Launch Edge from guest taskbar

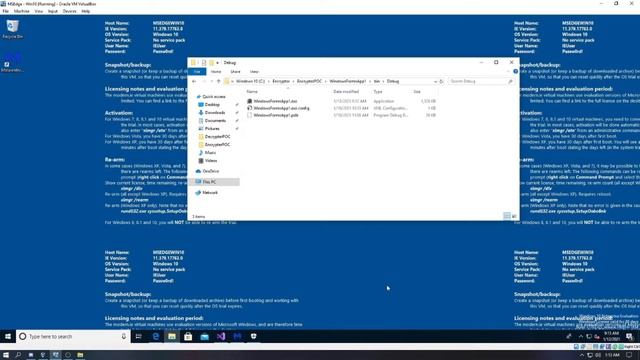pyautogui.click(x=156, y=336)
